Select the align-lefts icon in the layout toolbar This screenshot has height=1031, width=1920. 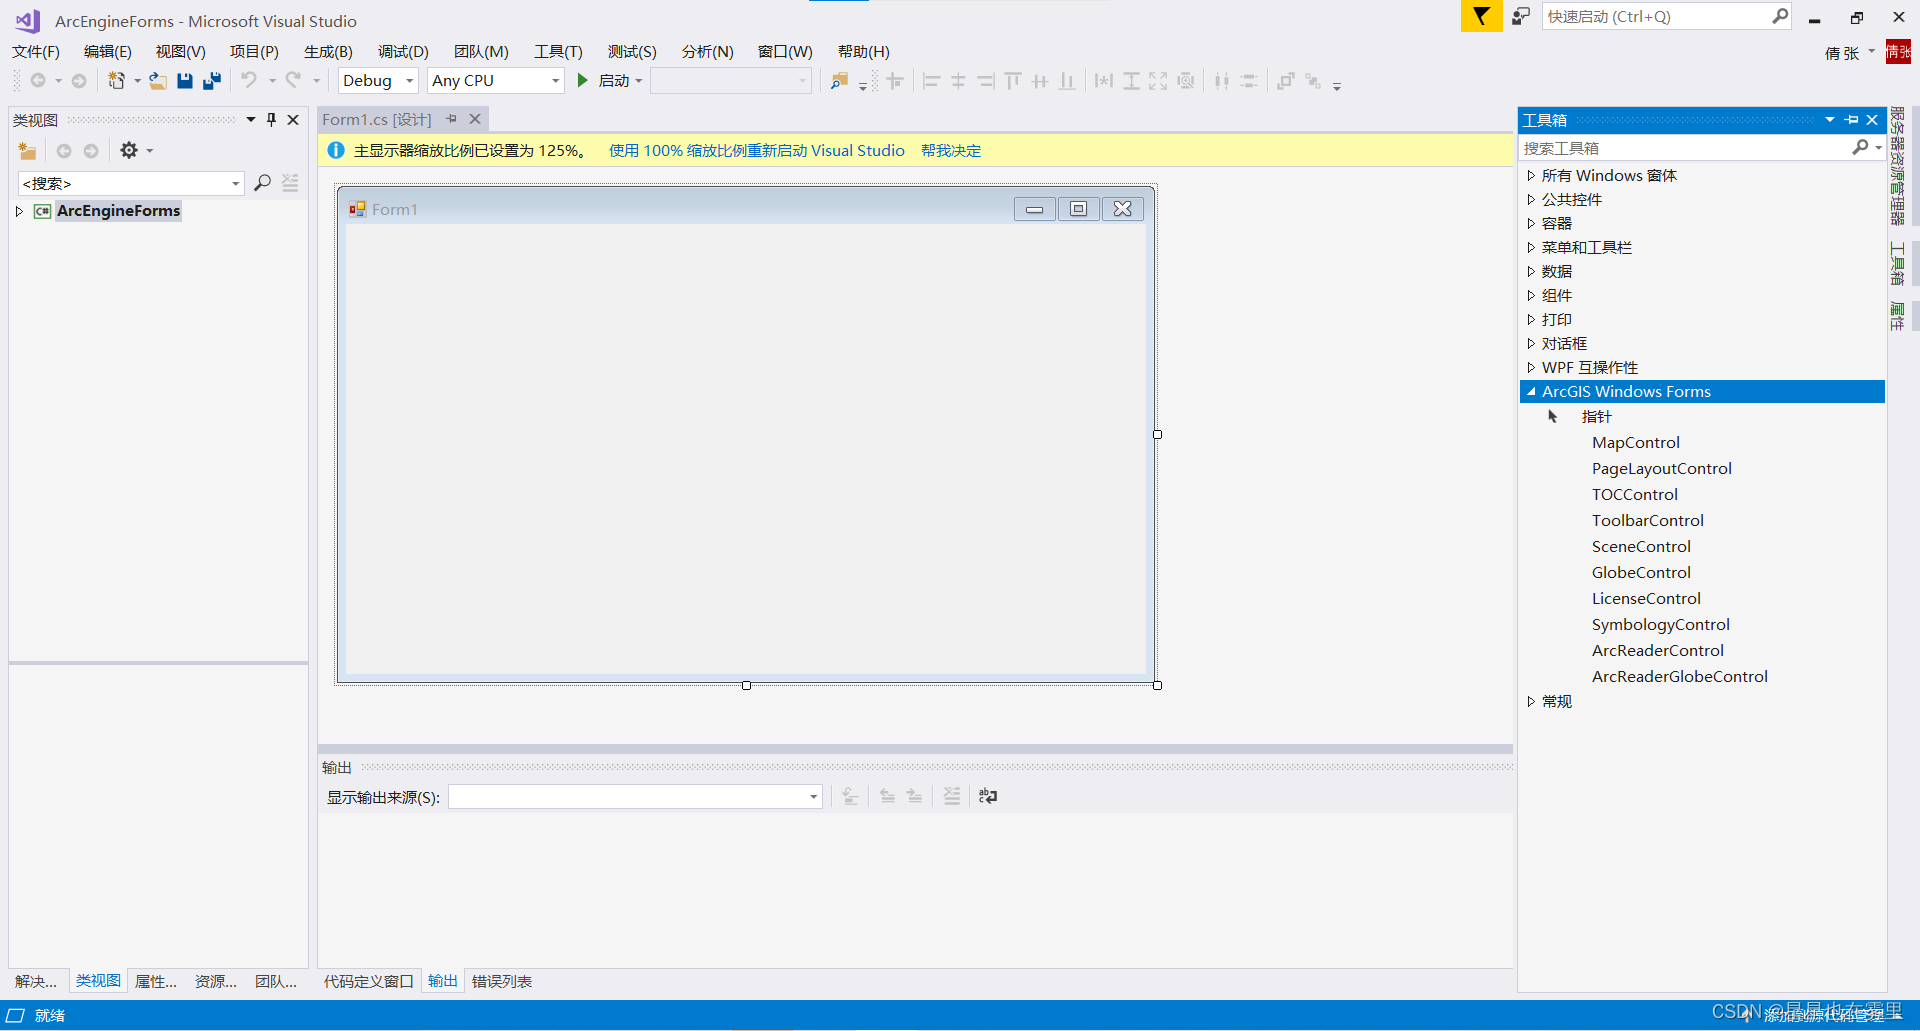click(x=930, y=81)
